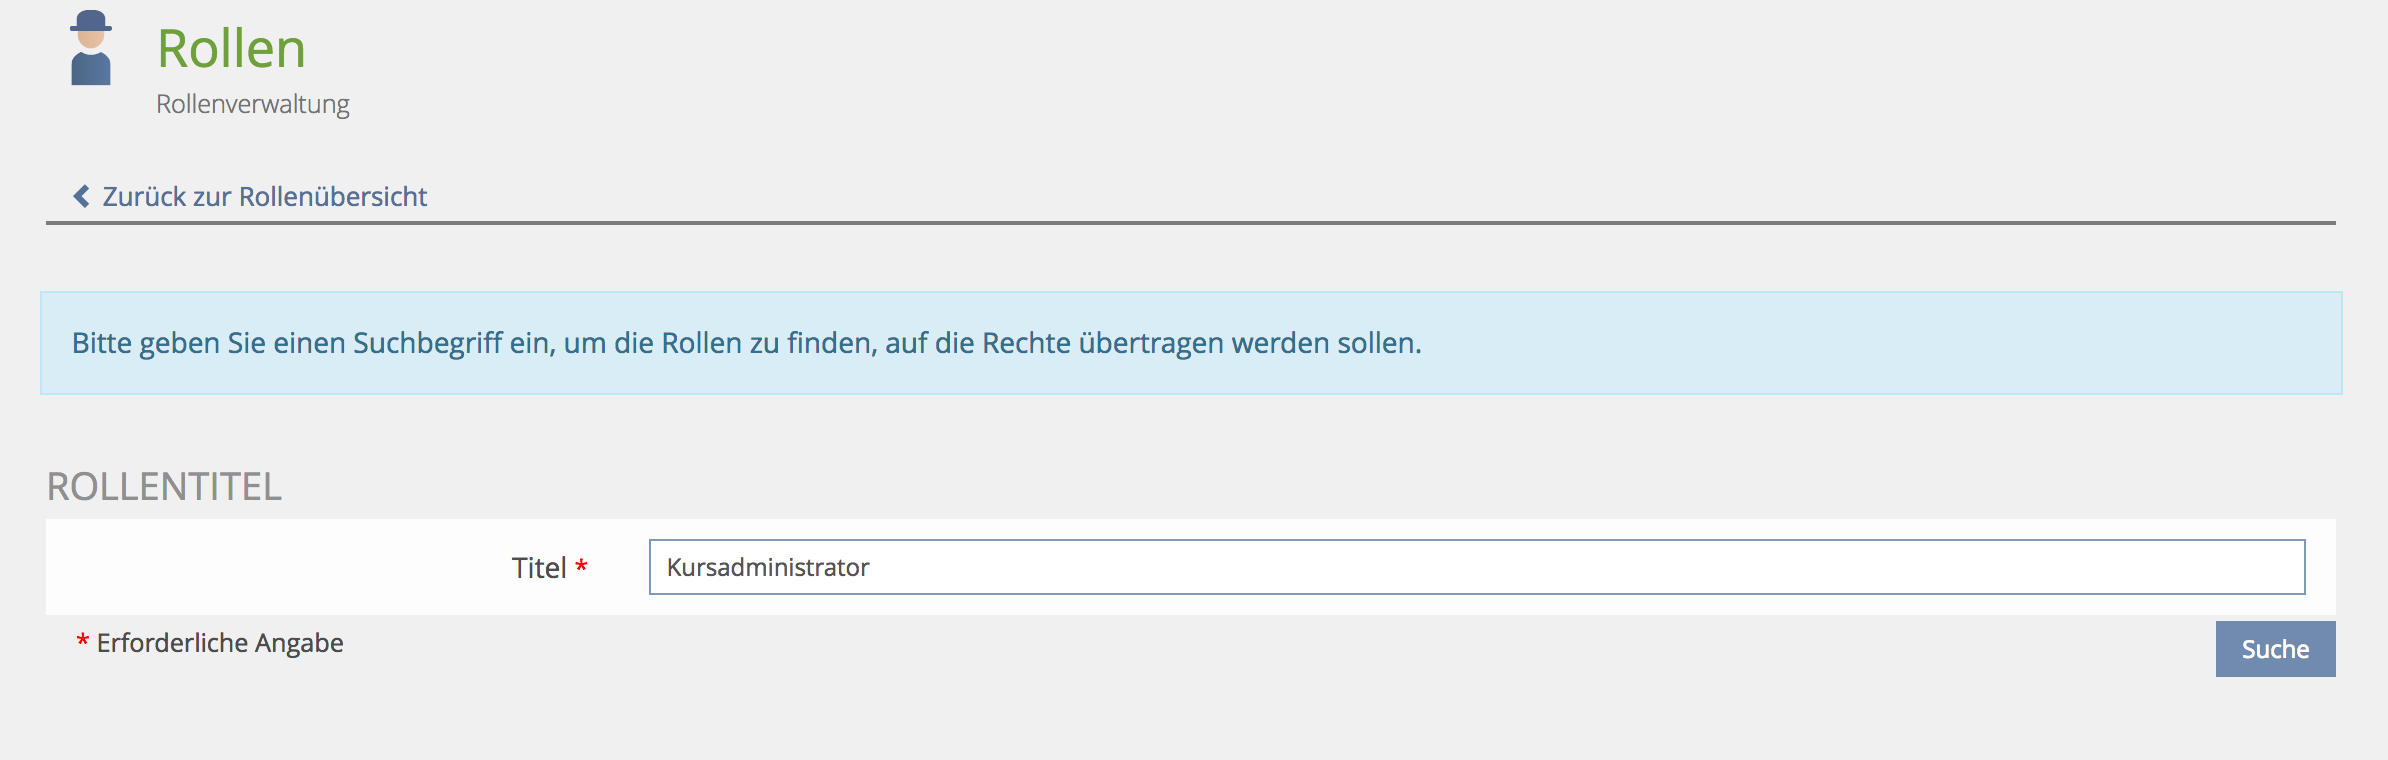Click the word Kursadministrator in the field

(768, 568)
